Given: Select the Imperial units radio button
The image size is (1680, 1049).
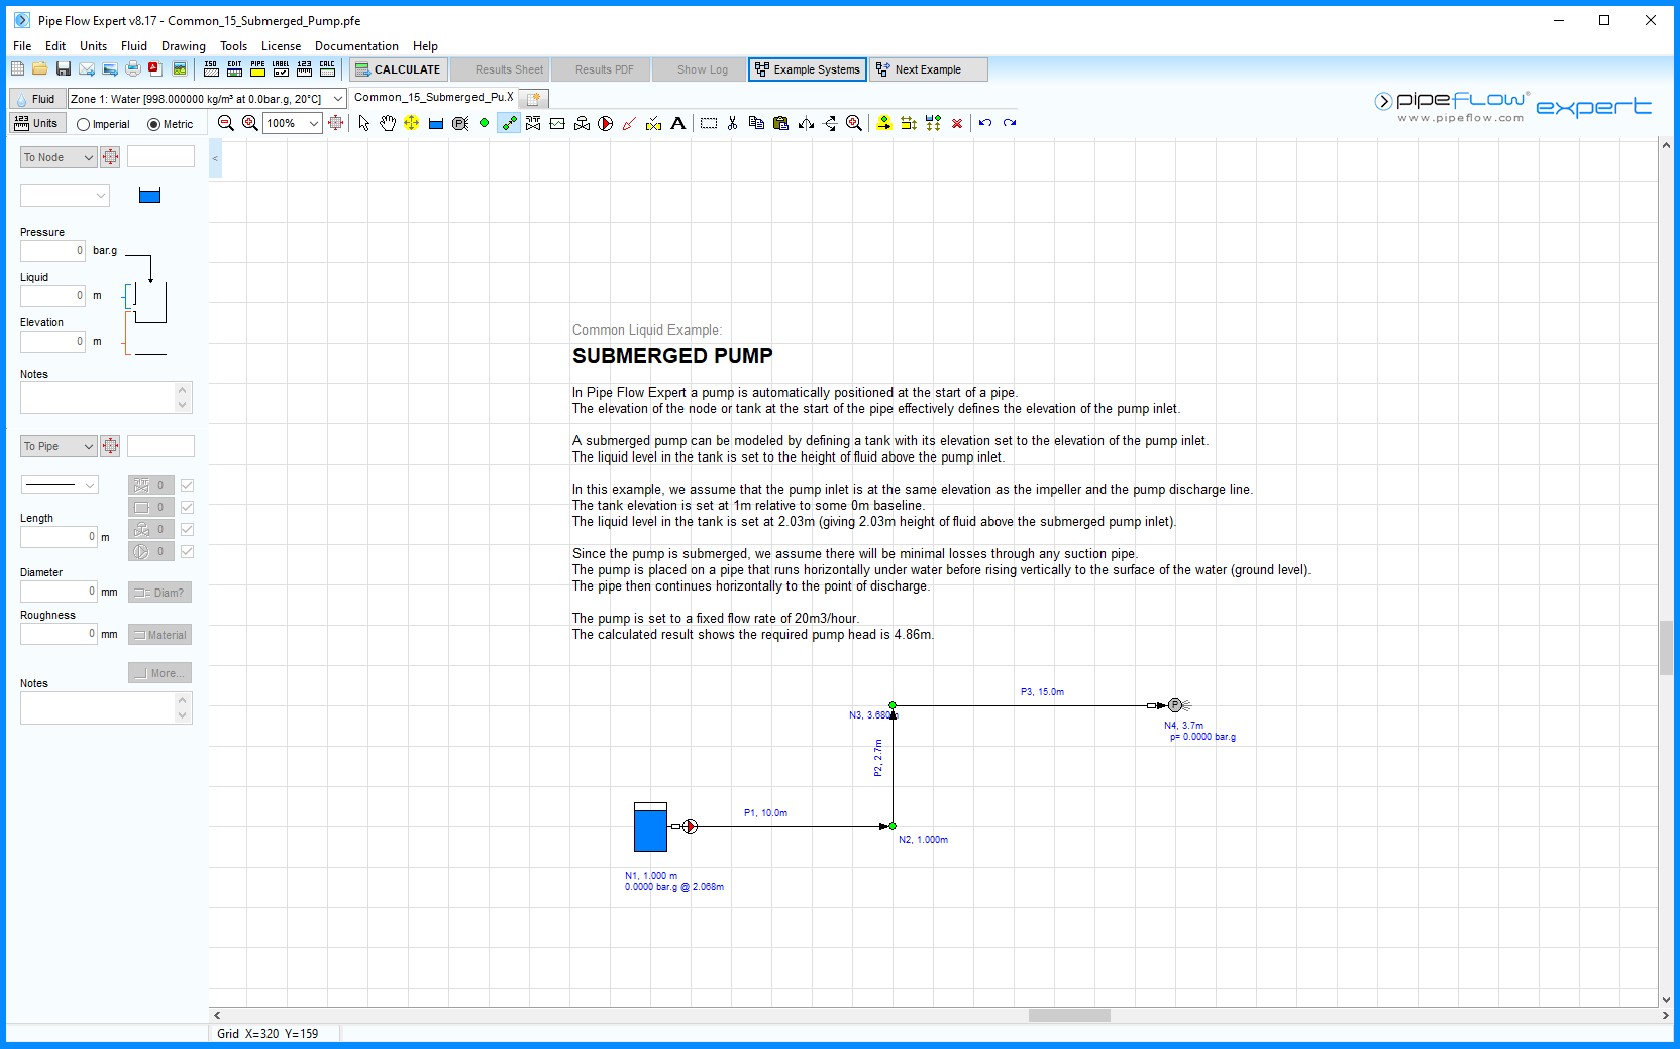Looking at the screenshot, I should 83,124.
